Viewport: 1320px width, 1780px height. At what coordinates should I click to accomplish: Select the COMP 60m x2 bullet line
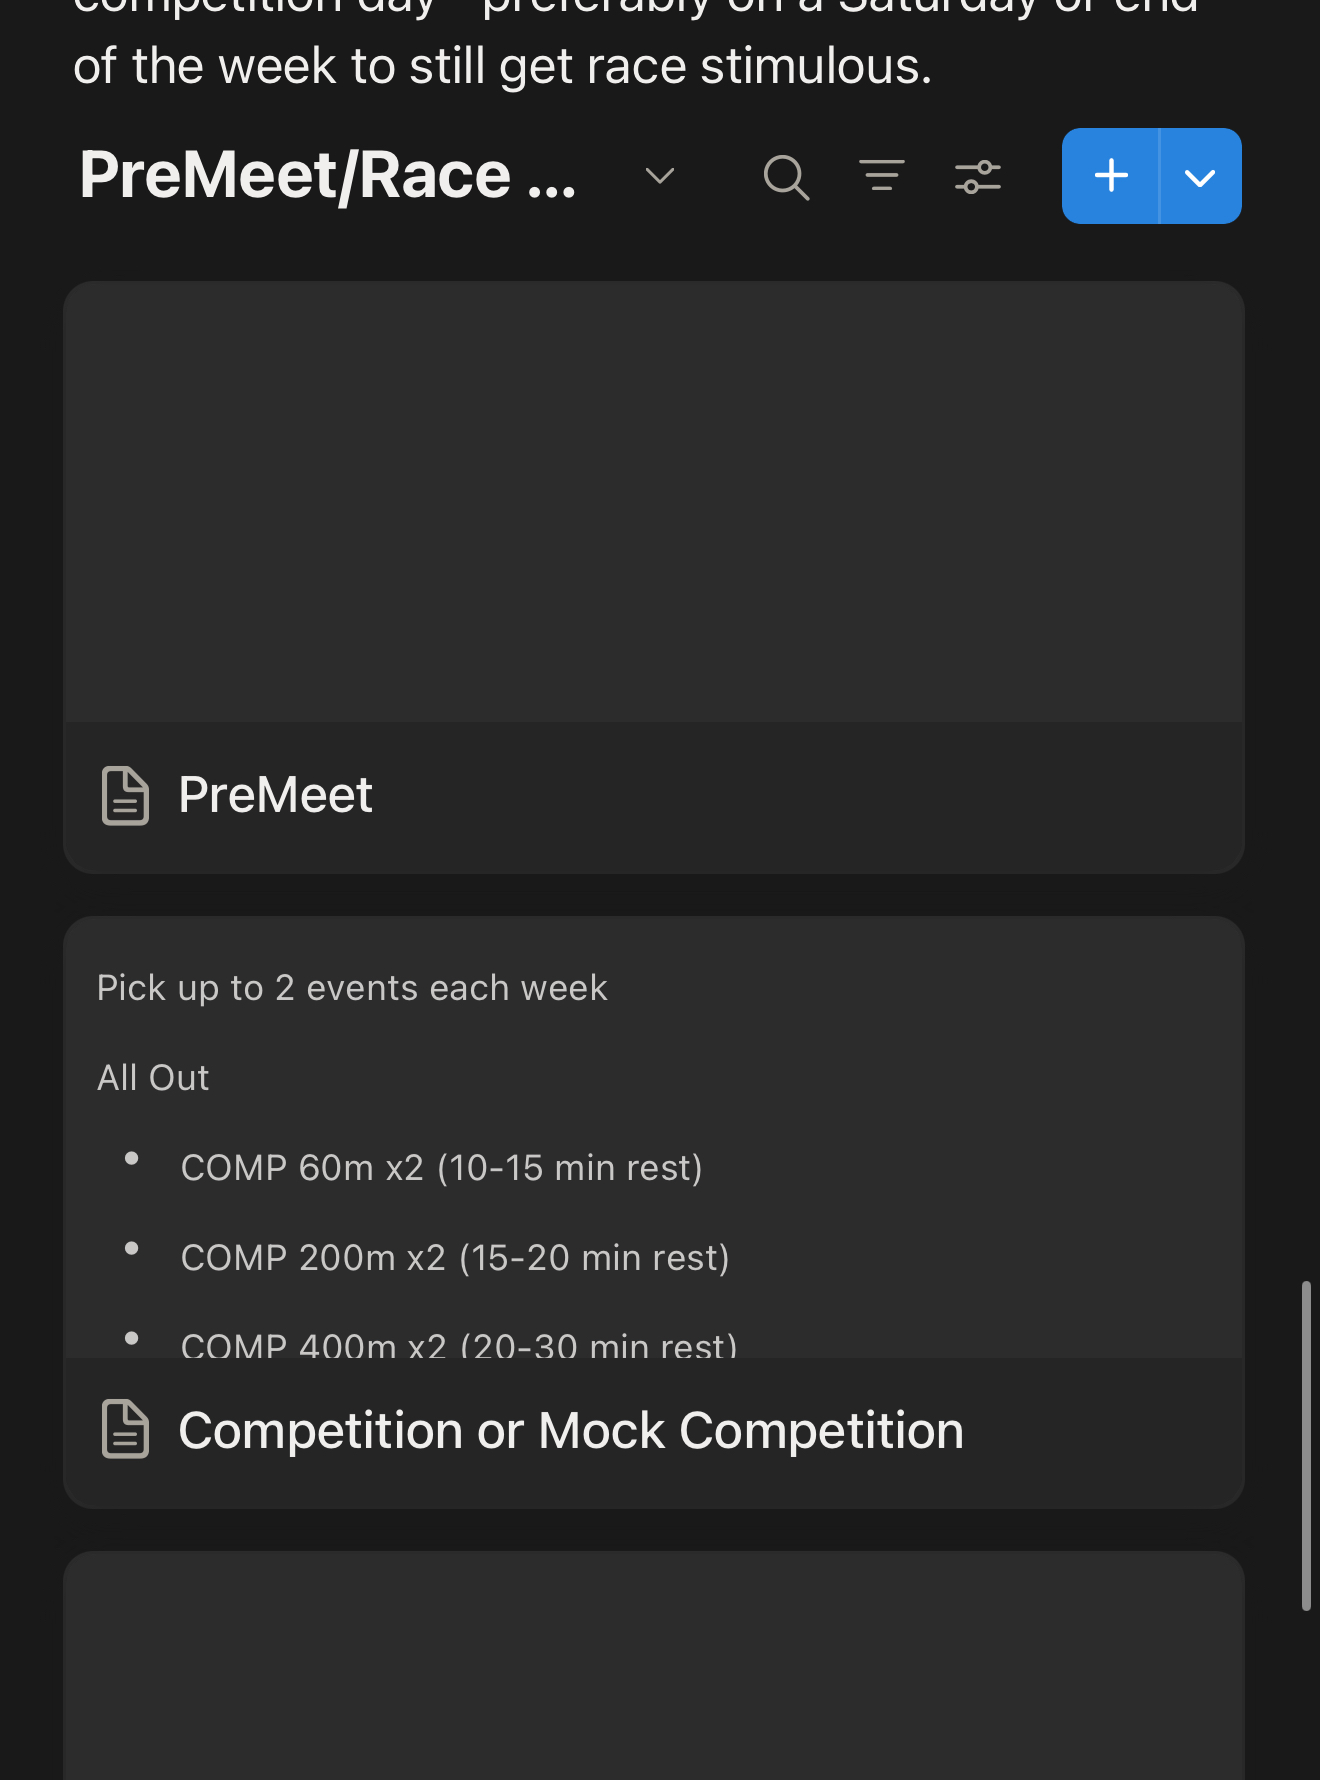441,1168
